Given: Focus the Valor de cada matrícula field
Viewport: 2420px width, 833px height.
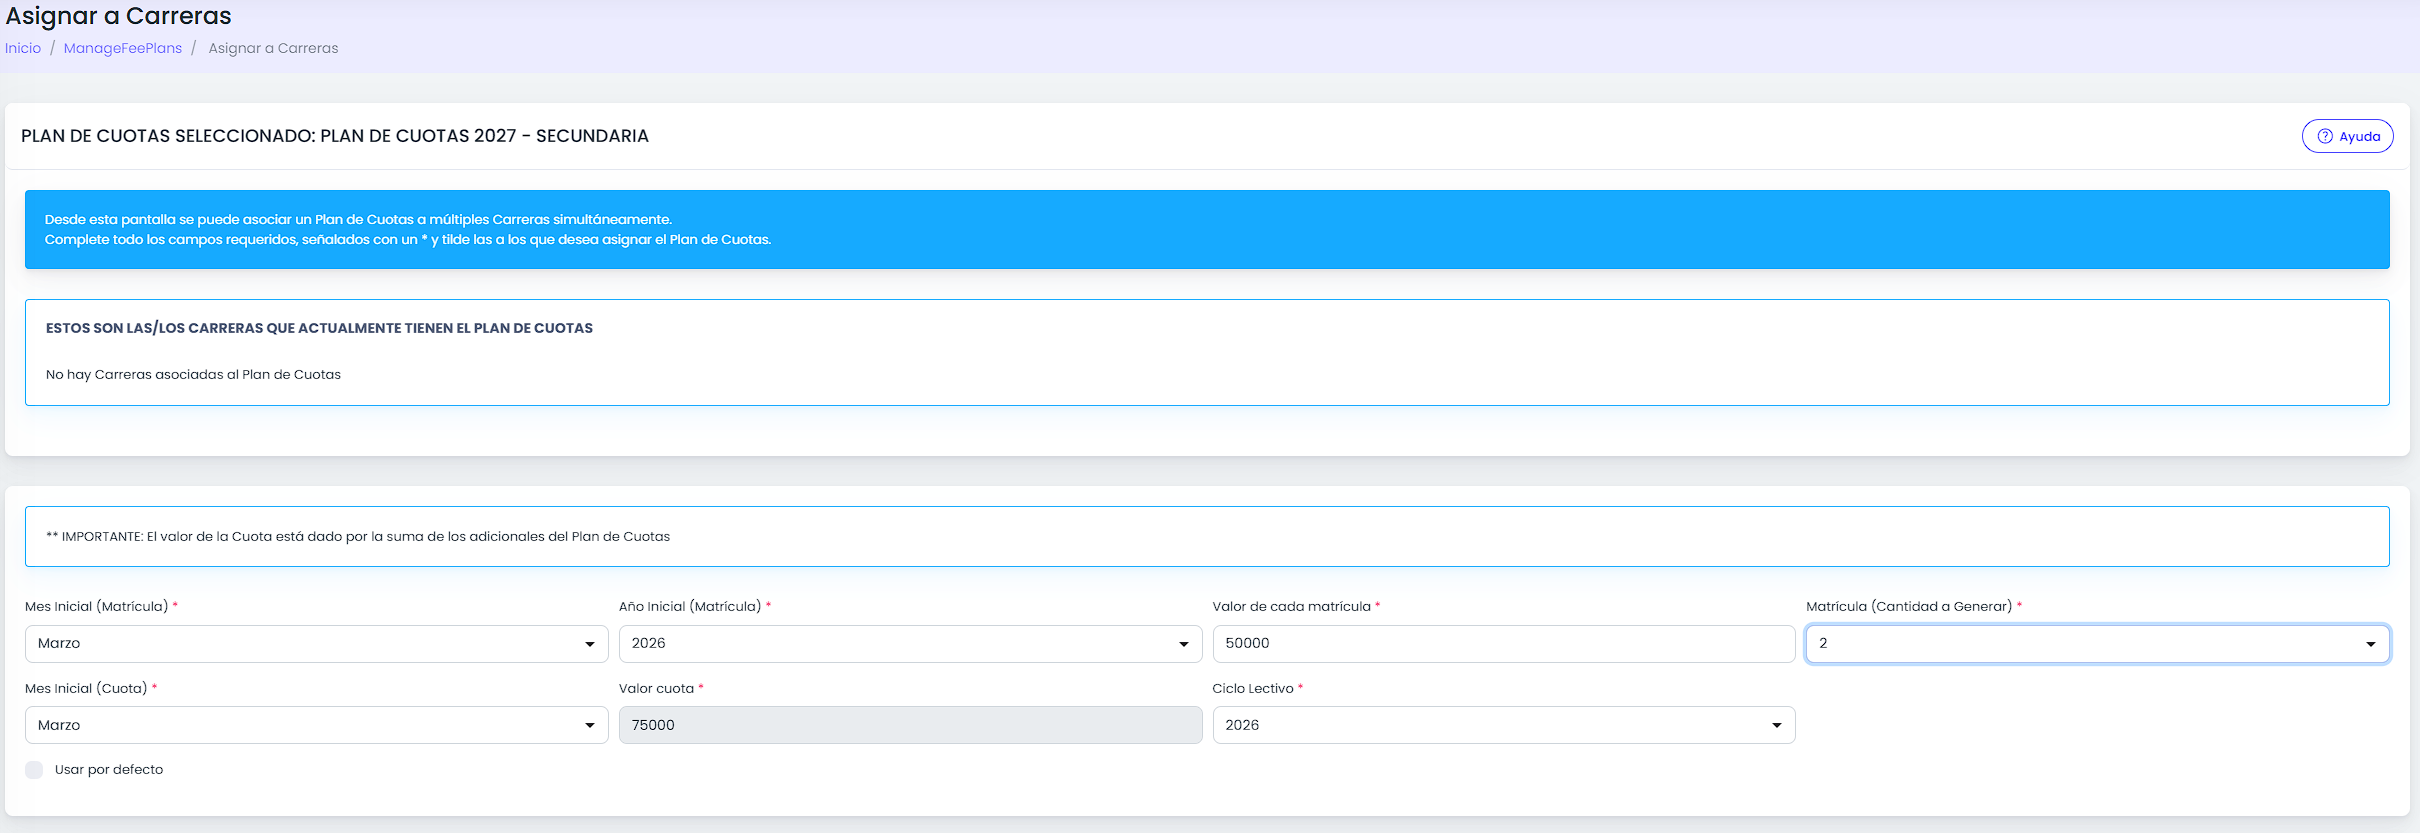Looking at the screenshot, I should [1504, 644].
